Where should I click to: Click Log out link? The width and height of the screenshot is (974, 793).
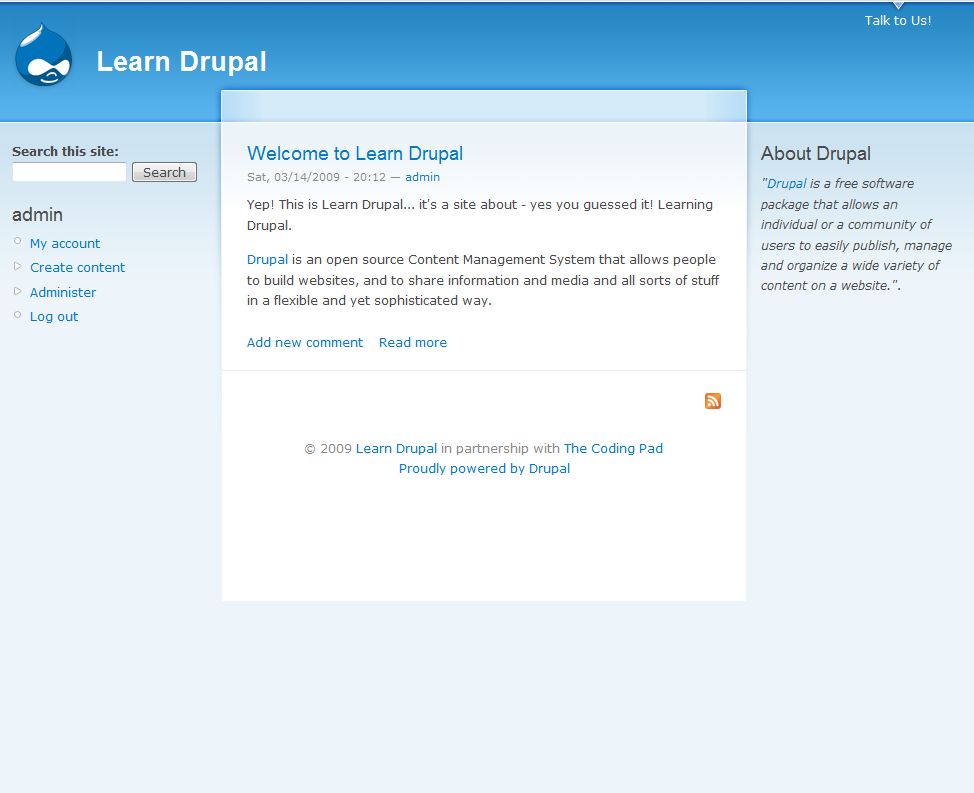[x=54, y=317]
